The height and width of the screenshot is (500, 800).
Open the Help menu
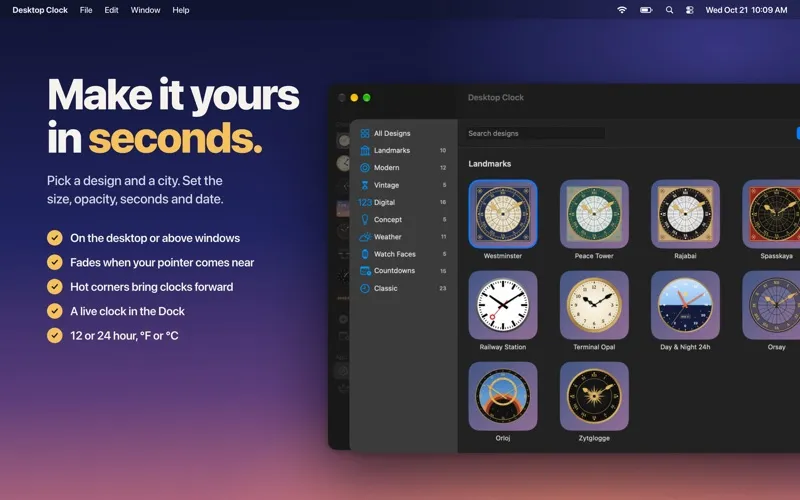coord(181,10)
